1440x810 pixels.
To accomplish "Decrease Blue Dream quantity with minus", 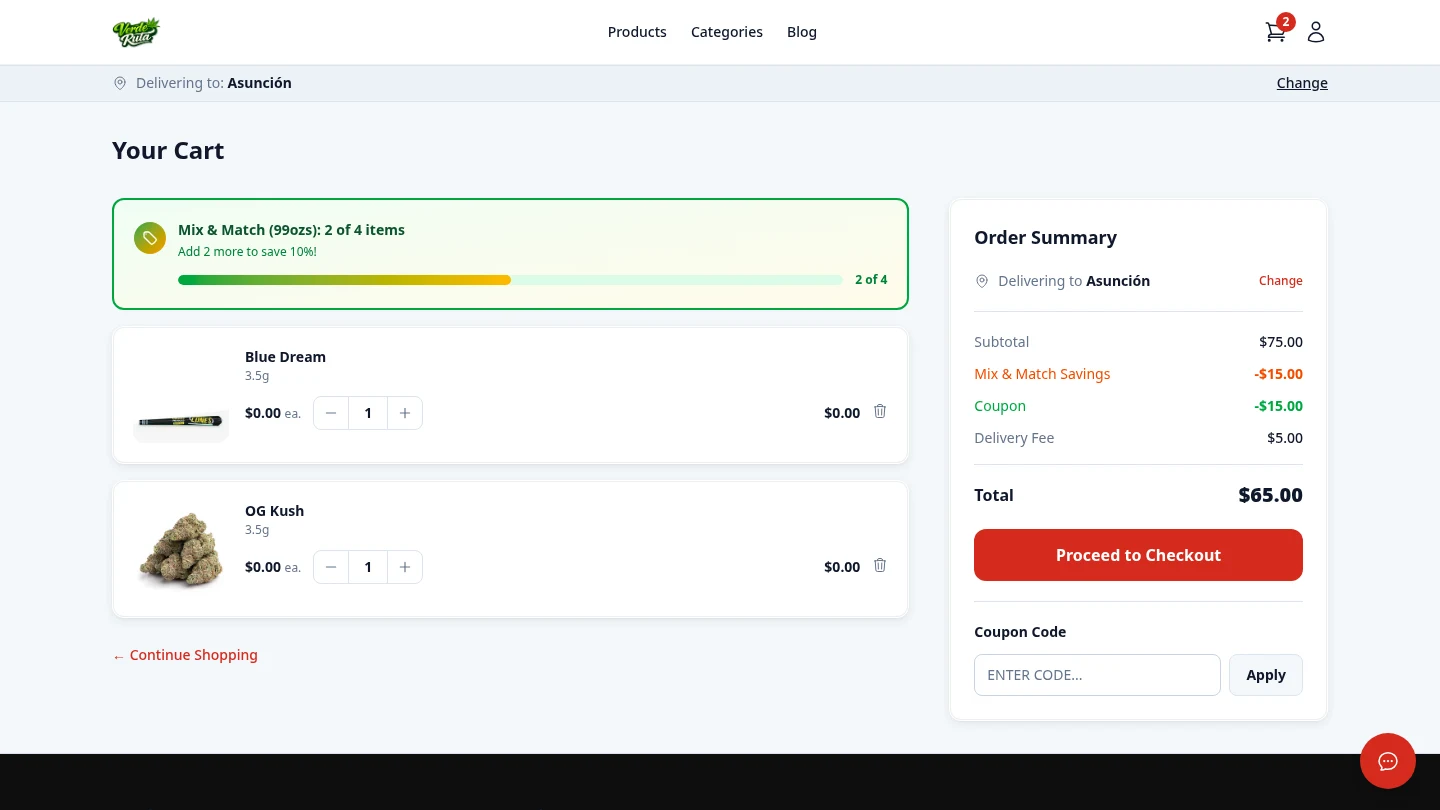I will (x=331, y=413).
